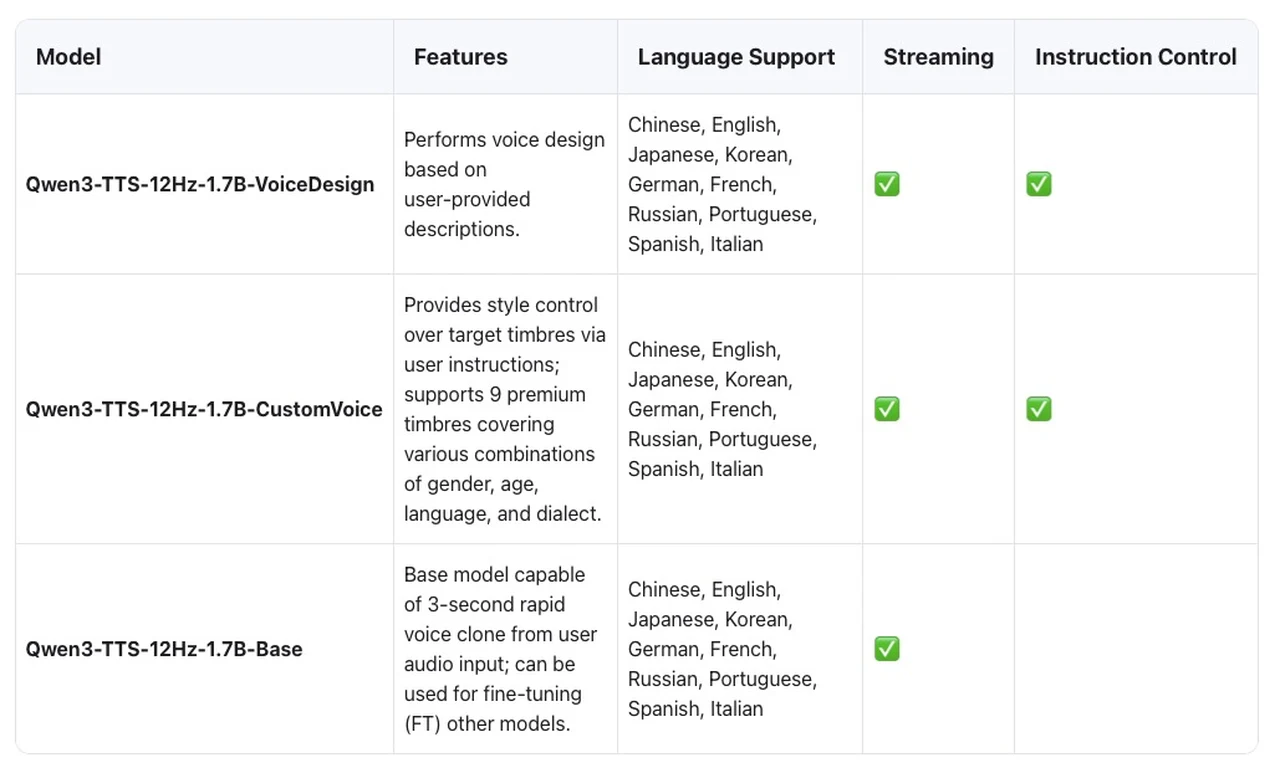Select the Language Support column header
This screenshot has height=773, width=1280.
(x=736, y=57)
